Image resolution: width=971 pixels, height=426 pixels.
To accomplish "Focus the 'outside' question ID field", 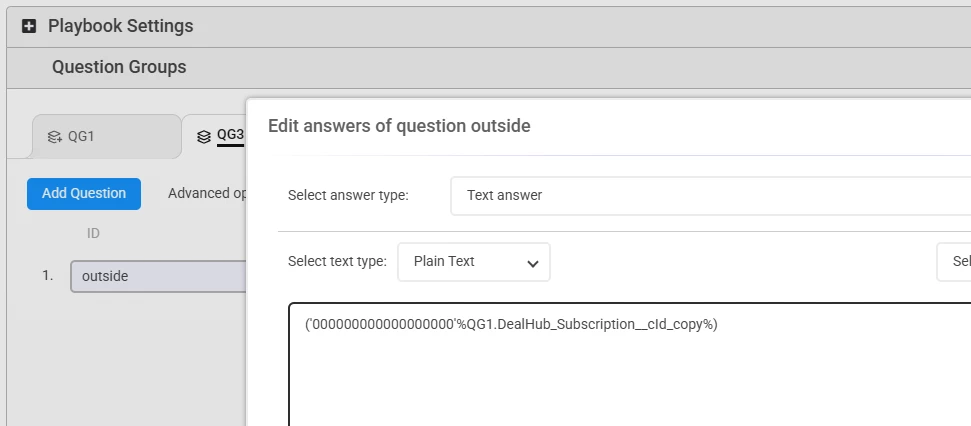I will point(158,276).
